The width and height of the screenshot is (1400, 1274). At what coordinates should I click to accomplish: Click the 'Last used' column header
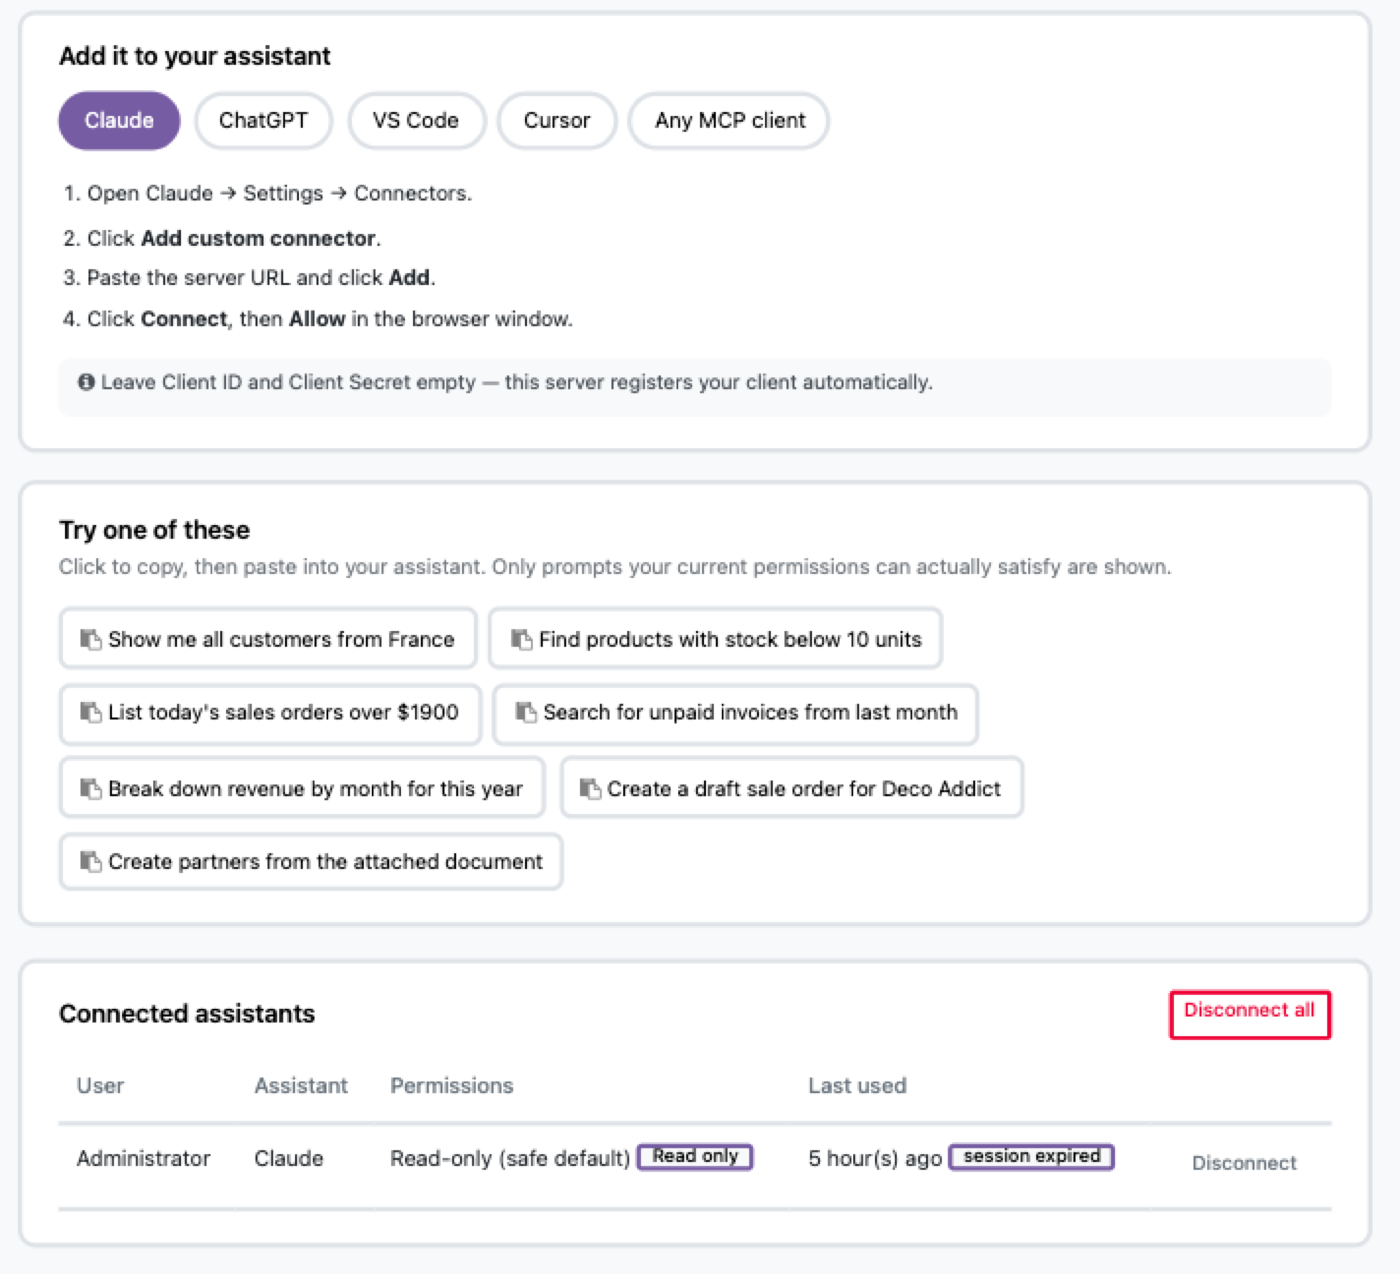pos(857,1086)
